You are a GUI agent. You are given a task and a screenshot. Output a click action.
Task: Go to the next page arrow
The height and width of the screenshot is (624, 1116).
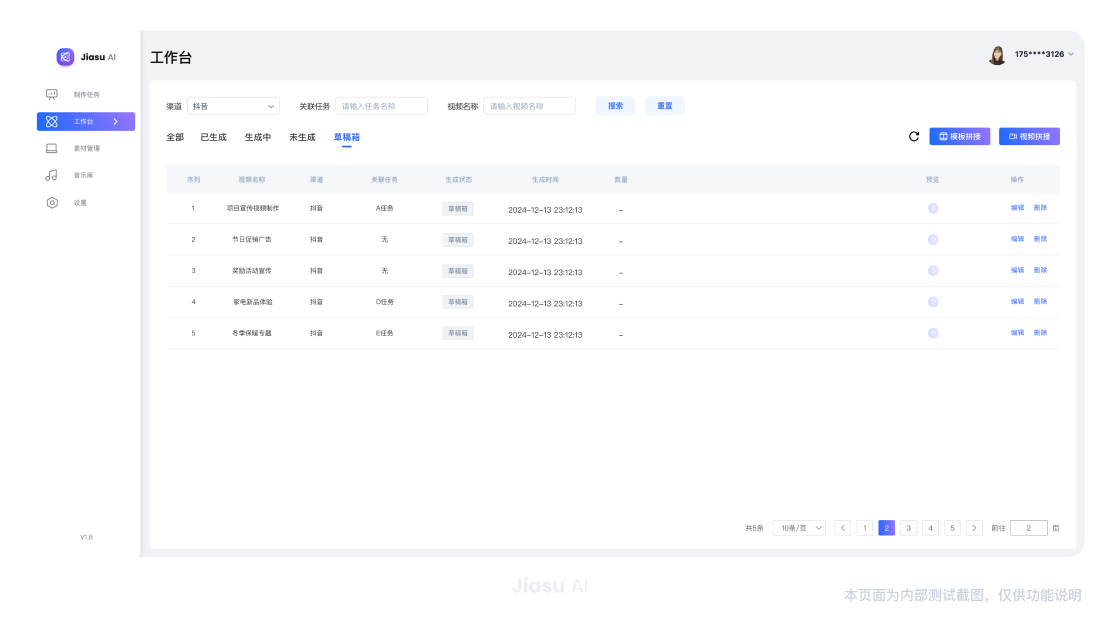click(974, 528)
